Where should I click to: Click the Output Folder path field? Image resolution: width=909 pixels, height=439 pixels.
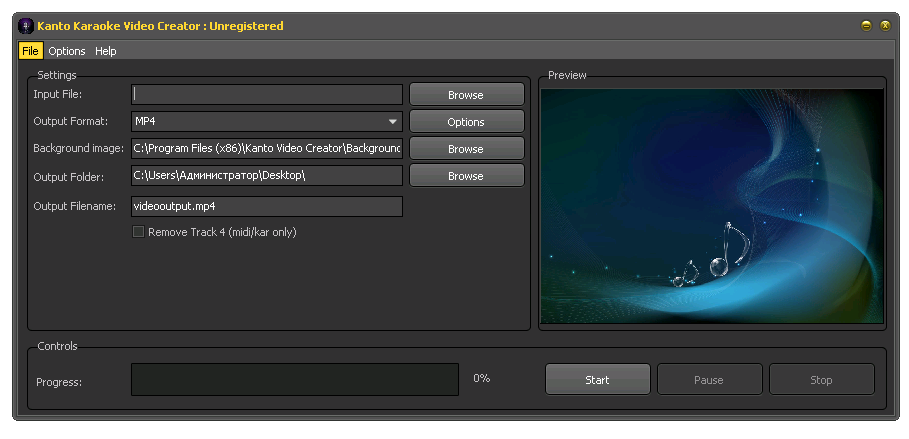[267, 176]
